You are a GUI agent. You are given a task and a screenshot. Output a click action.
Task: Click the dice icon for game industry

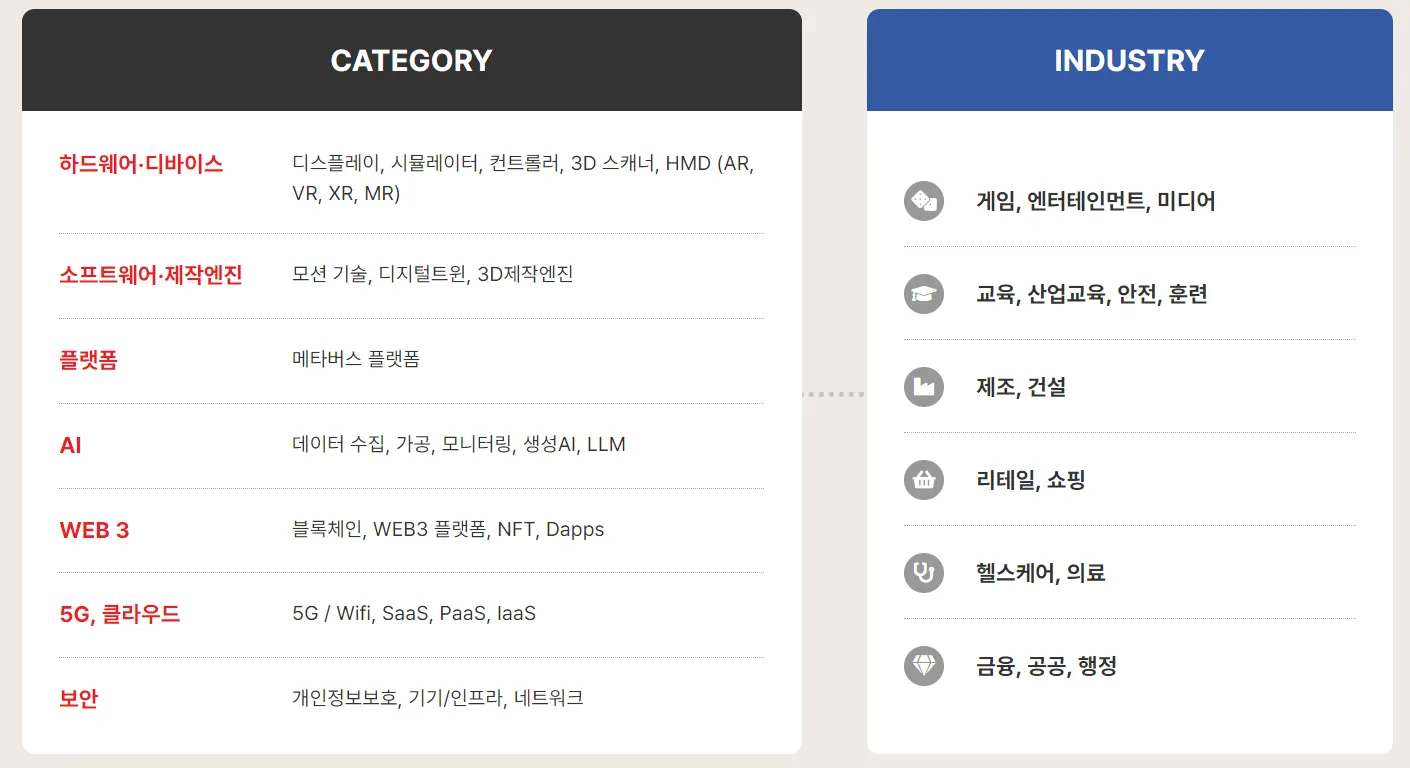point(923,201)
